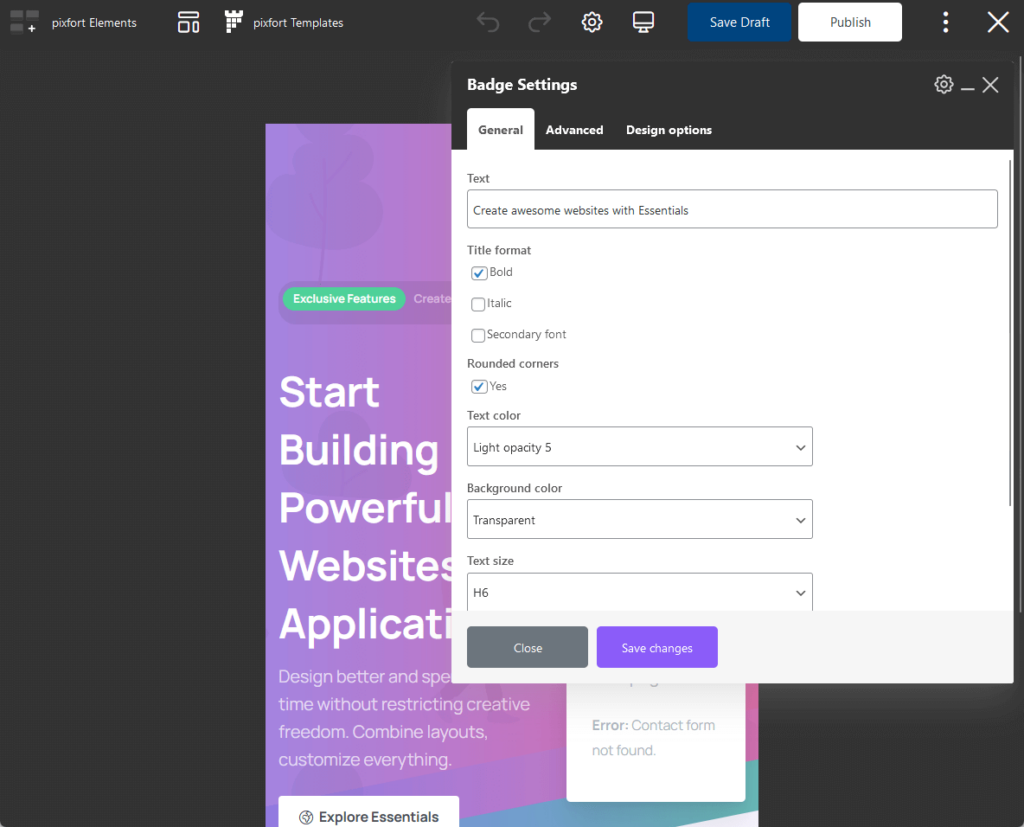Enable the Italic title format
The height and width of the screenshot is (827, 1024).
(x=478, y=304)
